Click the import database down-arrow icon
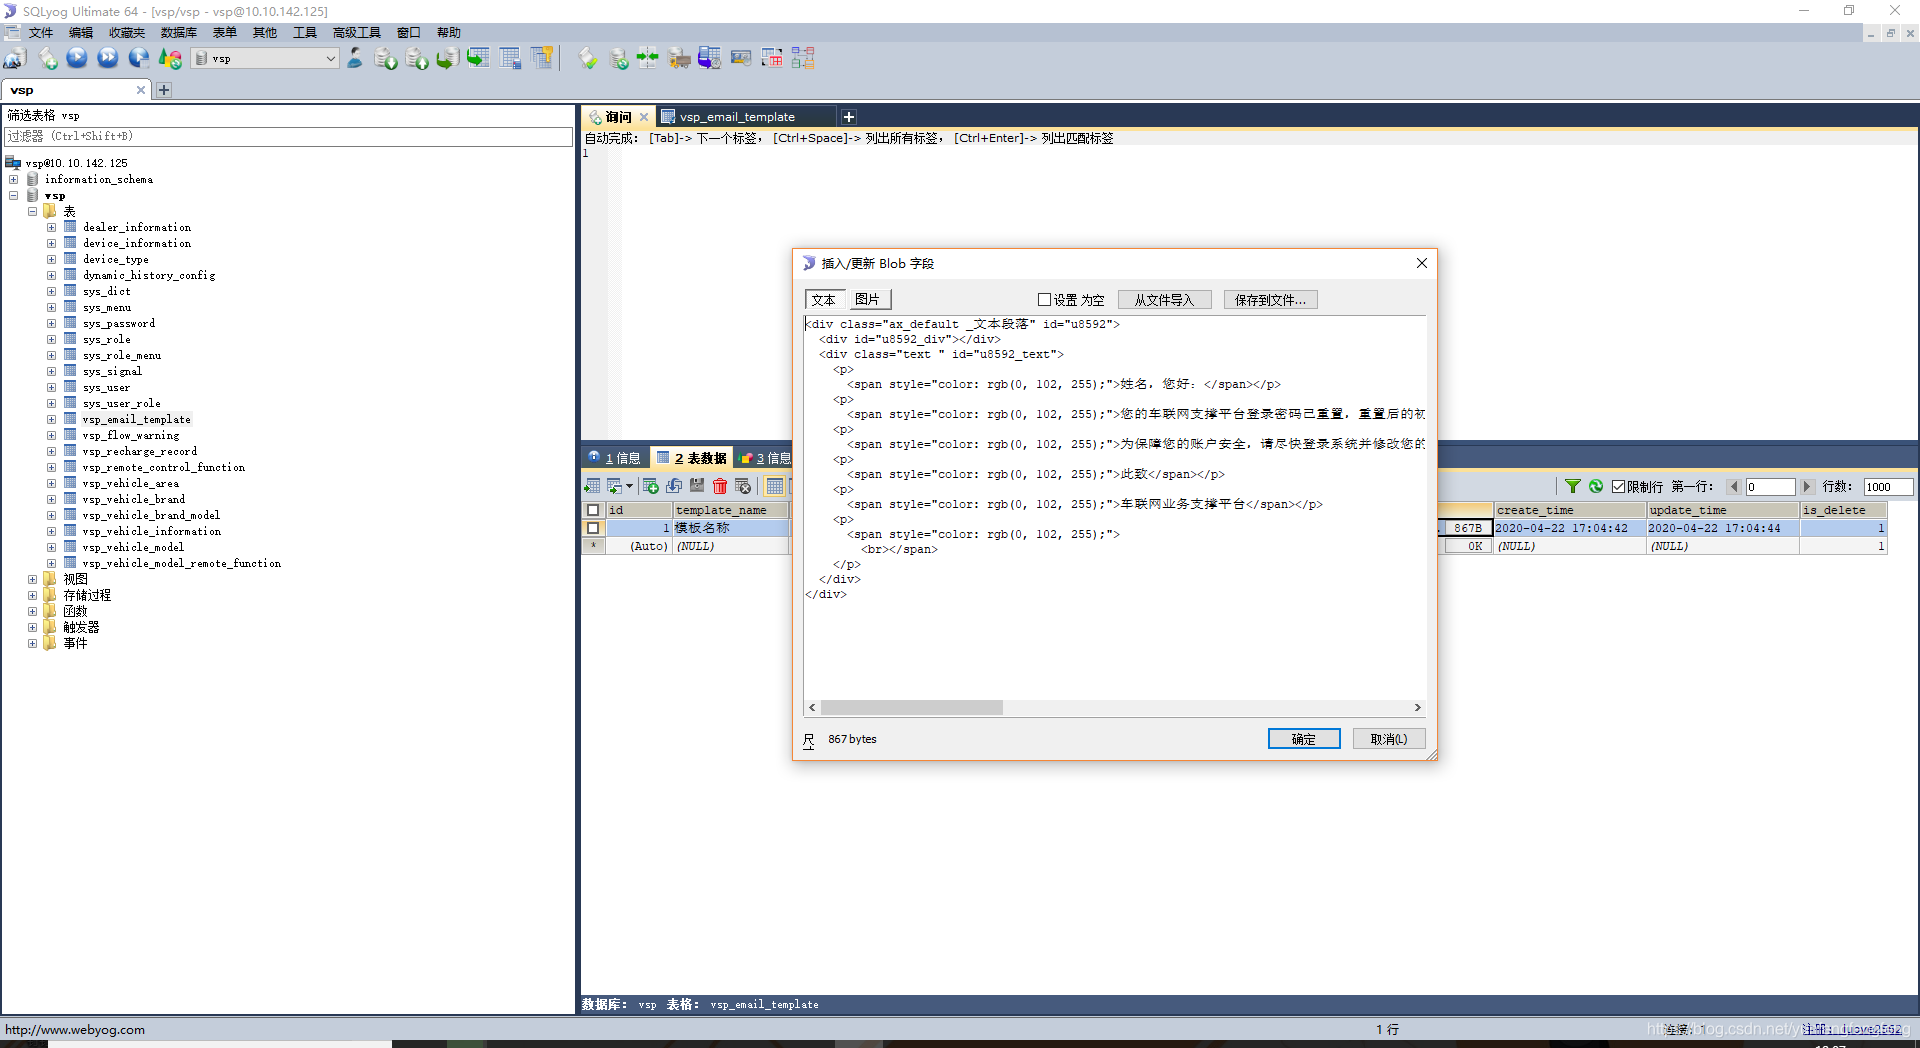 (386, 59)
